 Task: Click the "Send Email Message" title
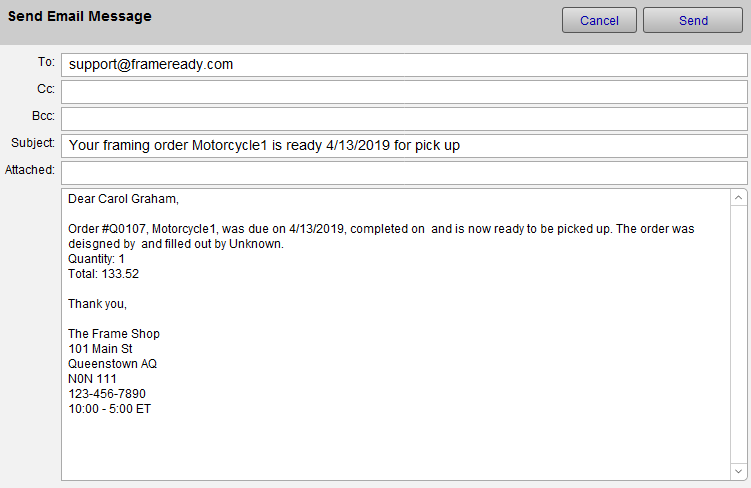80,17
